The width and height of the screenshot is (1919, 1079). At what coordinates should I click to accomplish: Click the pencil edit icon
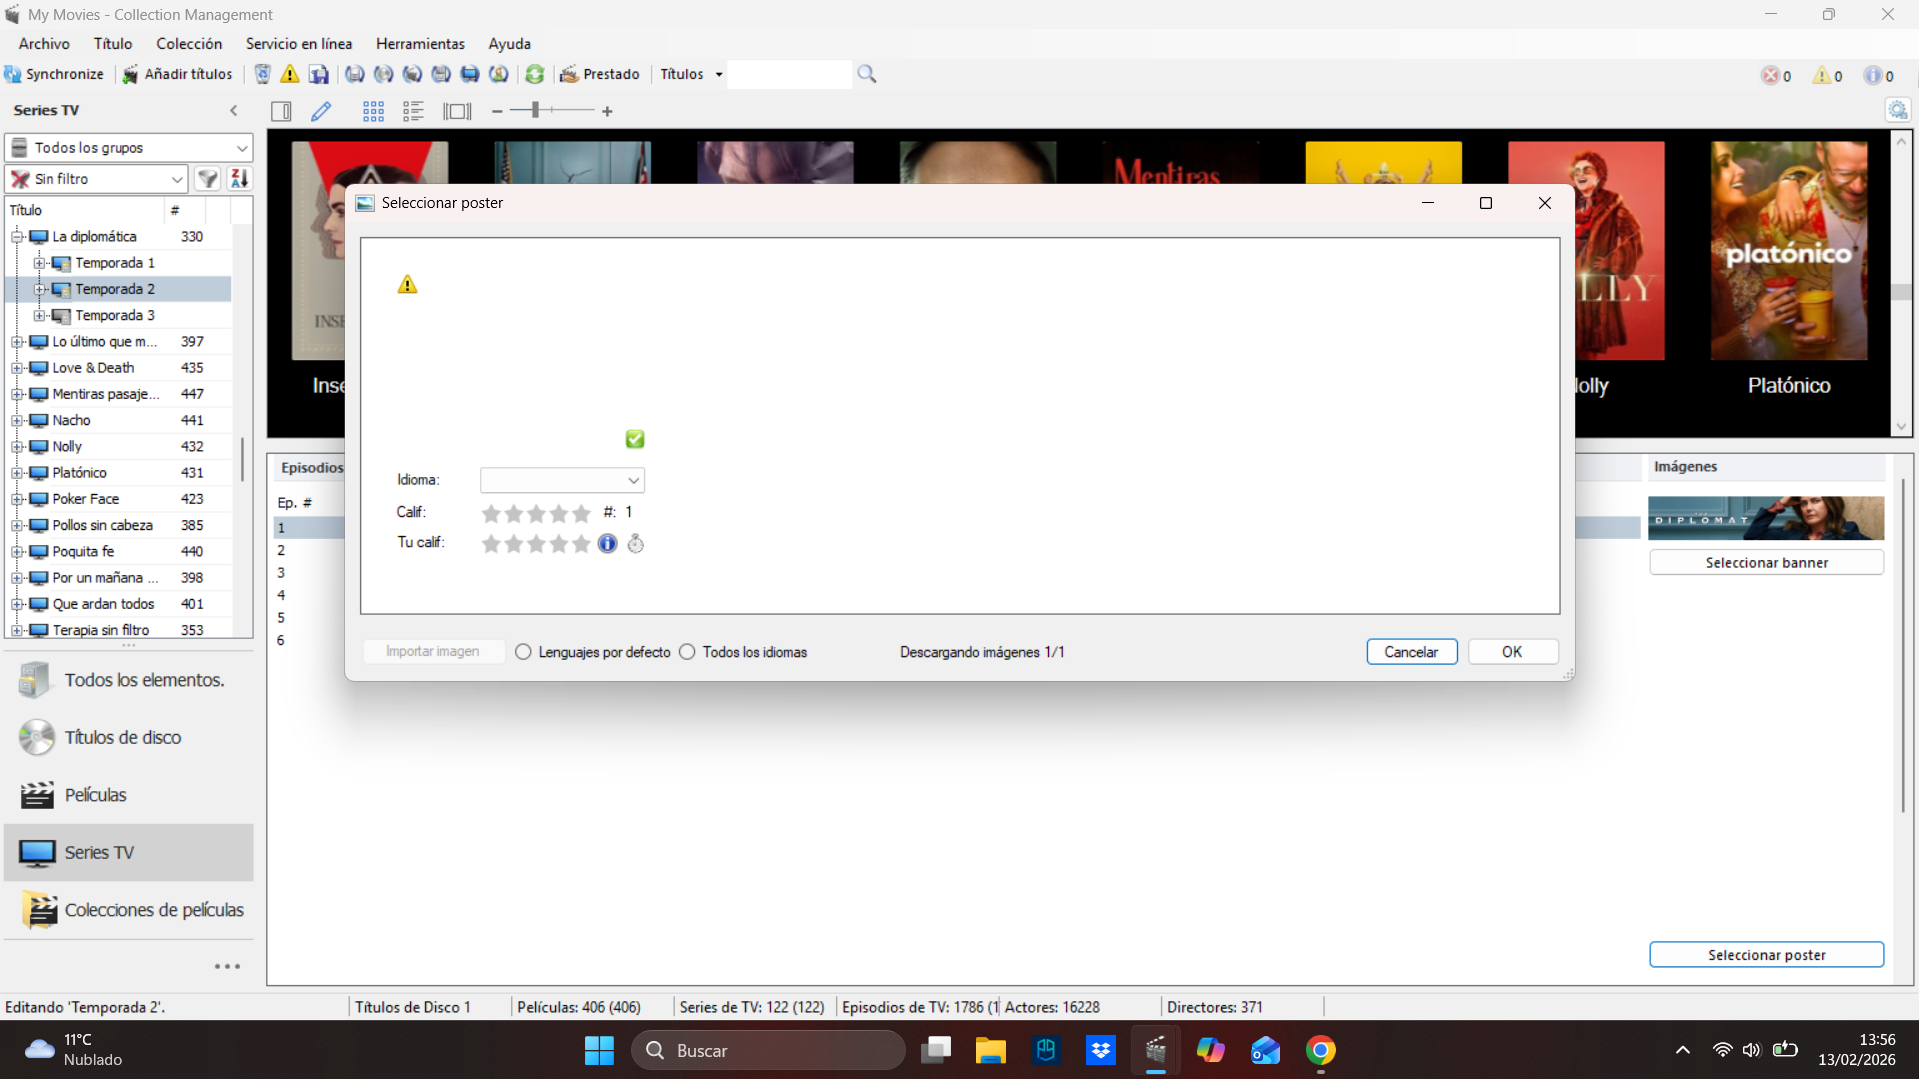pyautogui.click(x=321, y=111)
